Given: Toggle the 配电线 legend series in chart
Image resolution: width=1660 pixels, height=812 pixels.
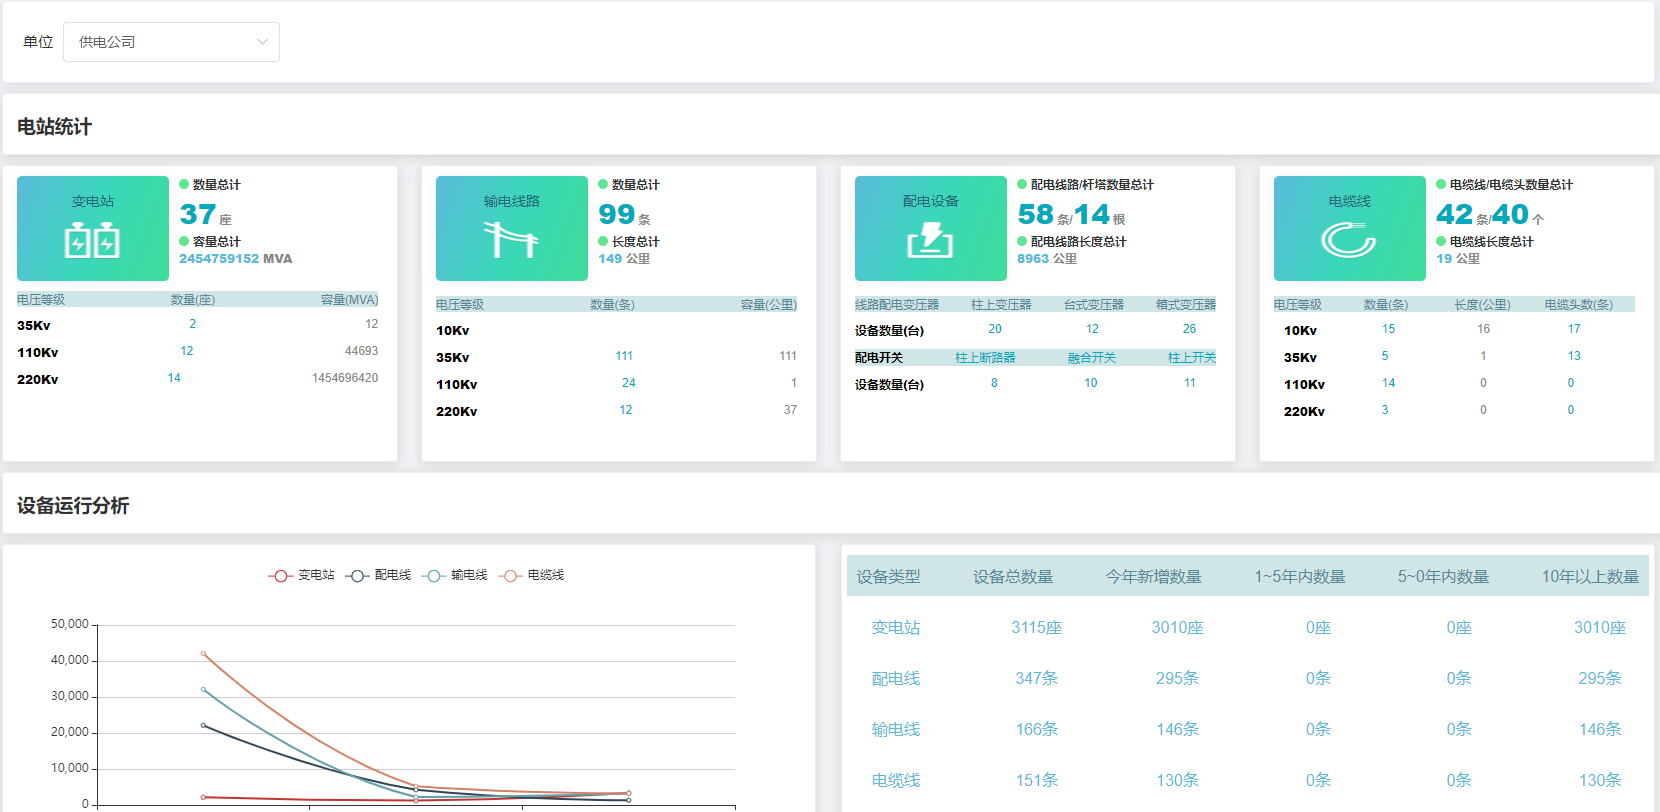Looking at the screenshot, I should point(378,575).
